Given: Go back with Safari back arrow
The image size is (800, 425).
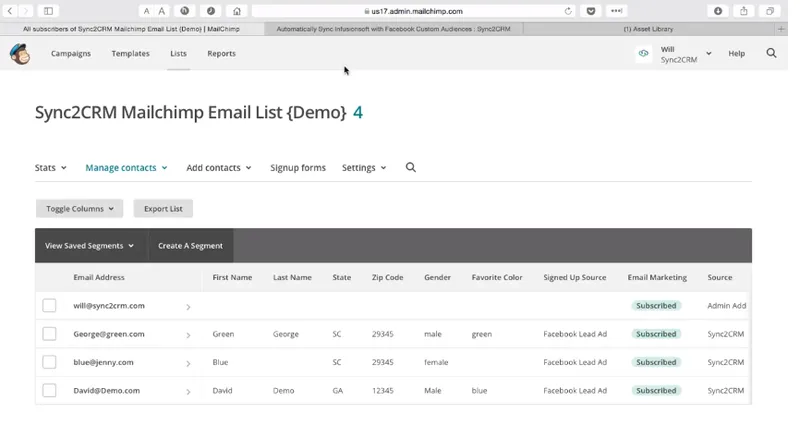Looking at the screenshot, I should coord(10,11).
